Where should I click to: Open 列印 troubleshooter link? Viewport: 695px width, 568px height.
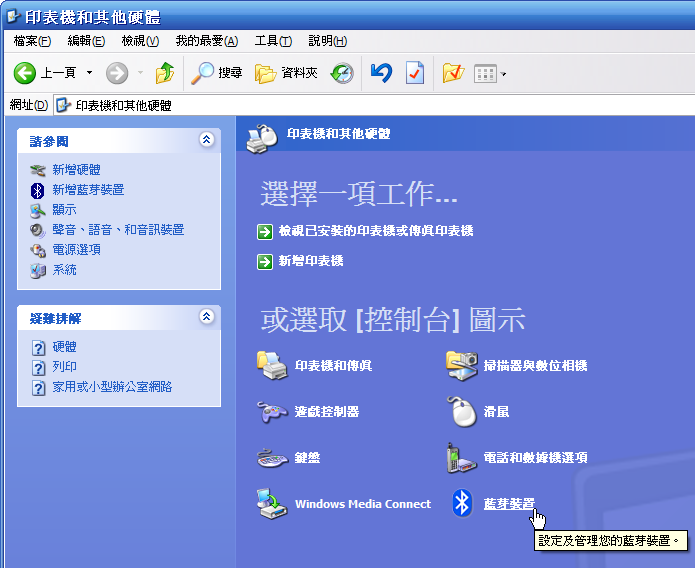coord(64,367)
